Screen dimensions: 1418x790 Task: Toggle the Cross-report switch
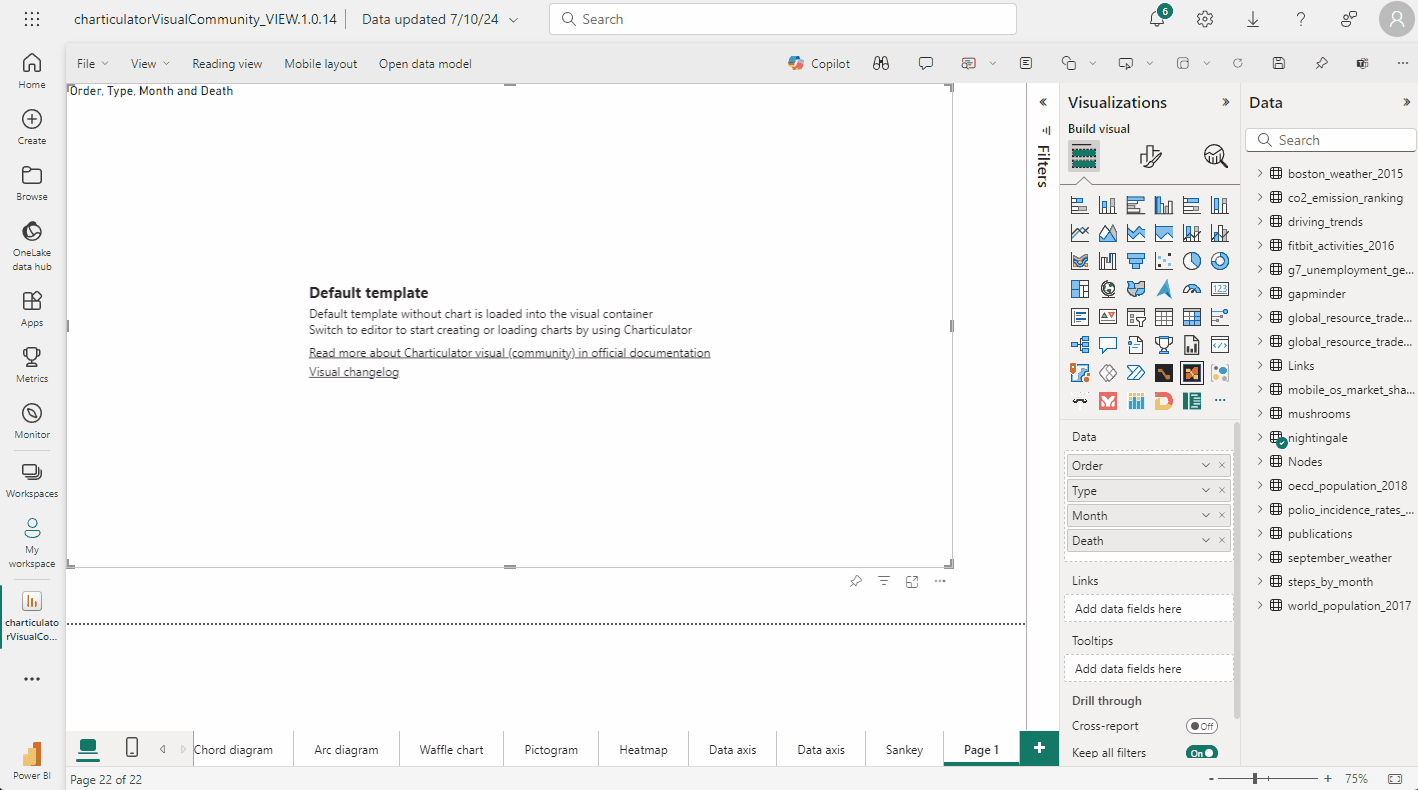[1201, 726]
